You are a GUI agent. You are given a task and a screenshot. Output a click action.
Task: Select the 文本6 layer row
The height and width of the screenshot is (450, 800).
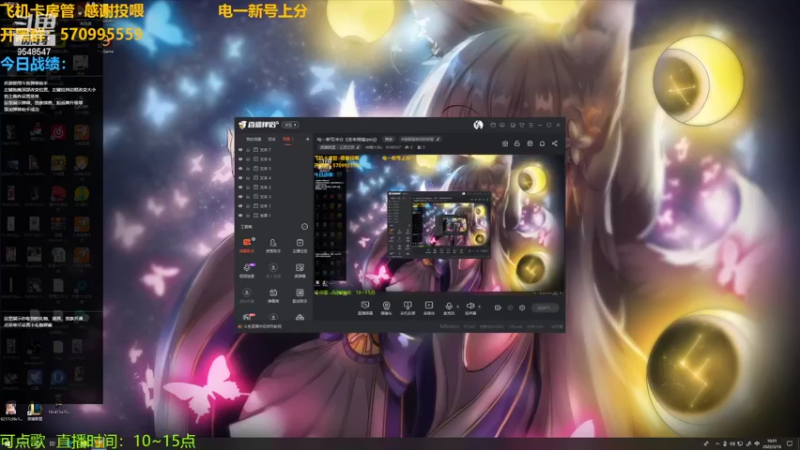tap(274, 159)
